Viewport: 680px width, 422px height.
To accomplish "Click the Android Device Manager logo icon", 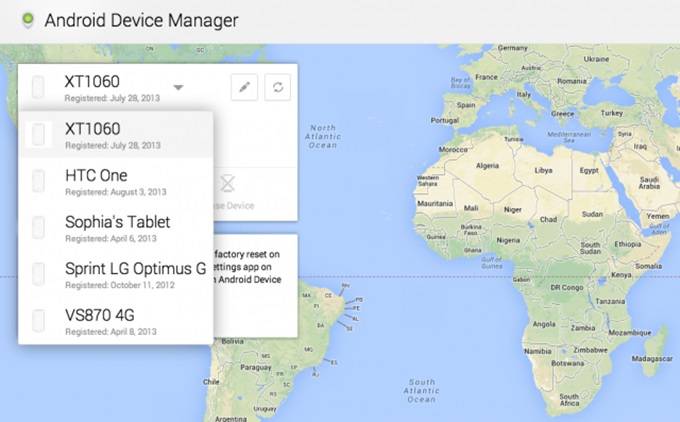I will click(28, 20).
